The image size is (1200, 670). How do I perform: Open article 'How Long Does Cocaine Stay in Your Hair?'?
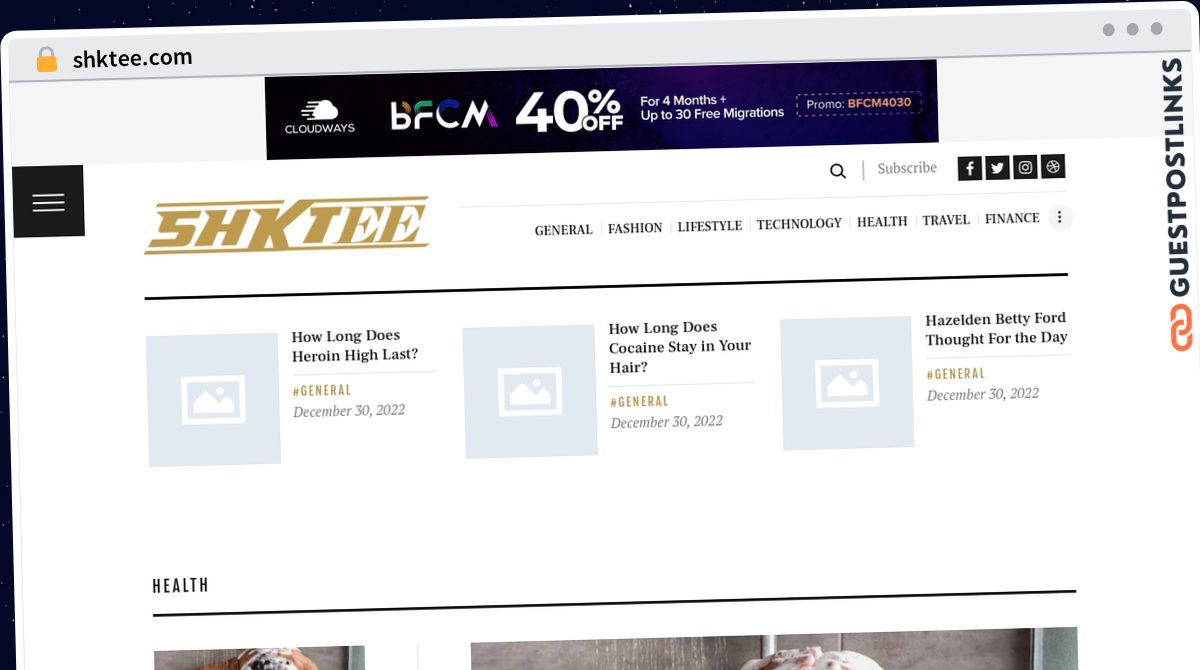680,347
